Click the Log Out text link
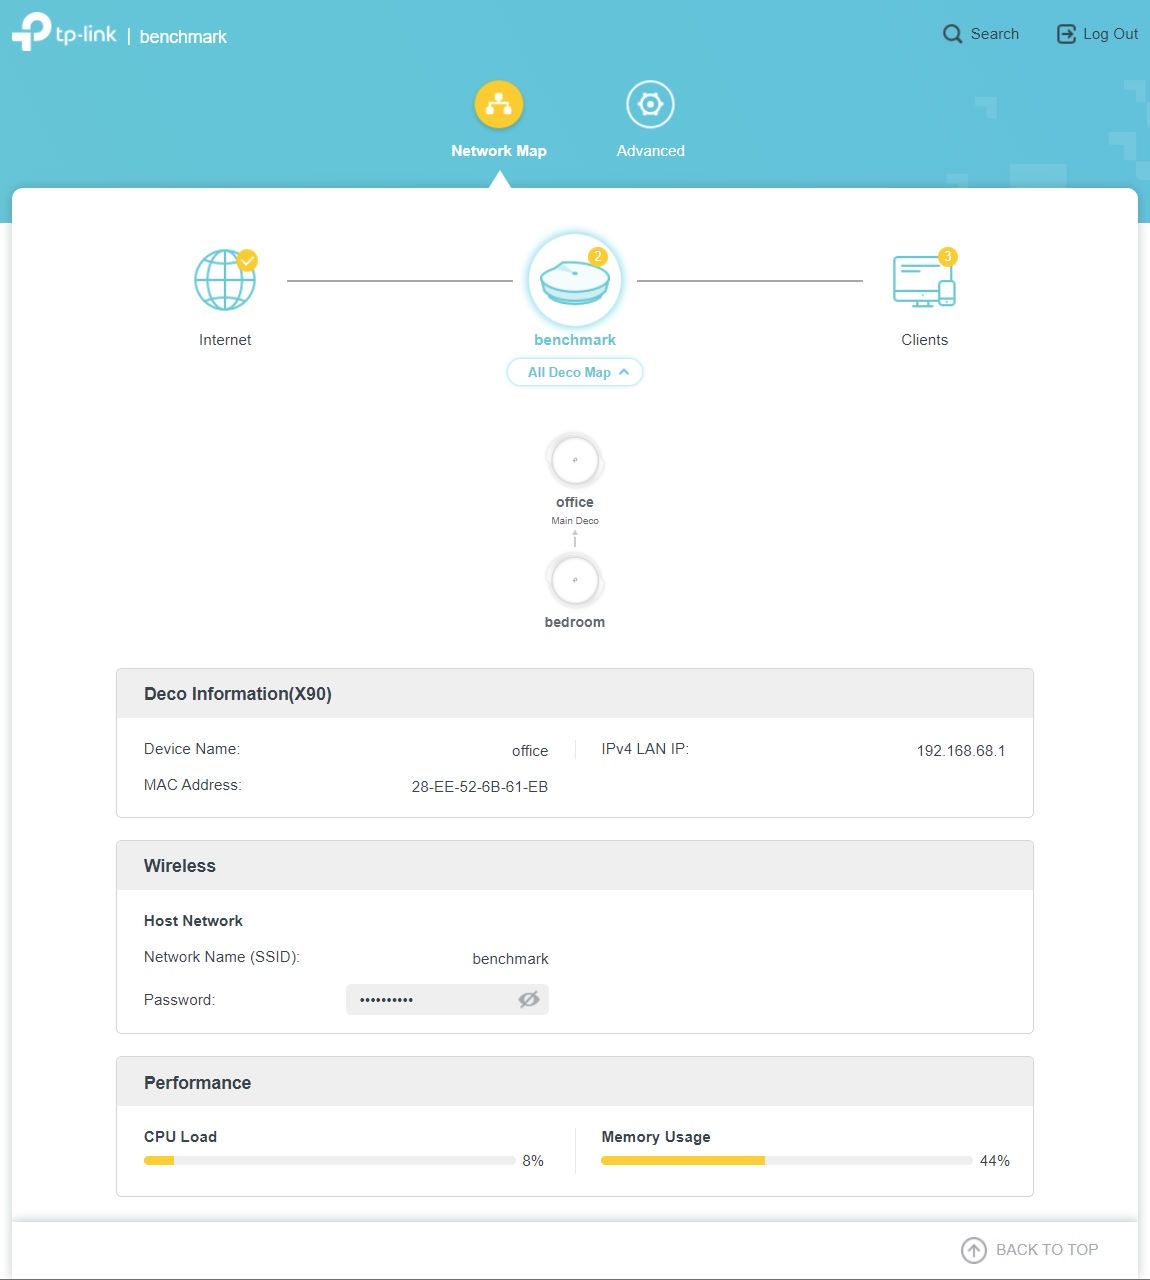This screenshot has width=1150, height=1280. pos(1110,34)
